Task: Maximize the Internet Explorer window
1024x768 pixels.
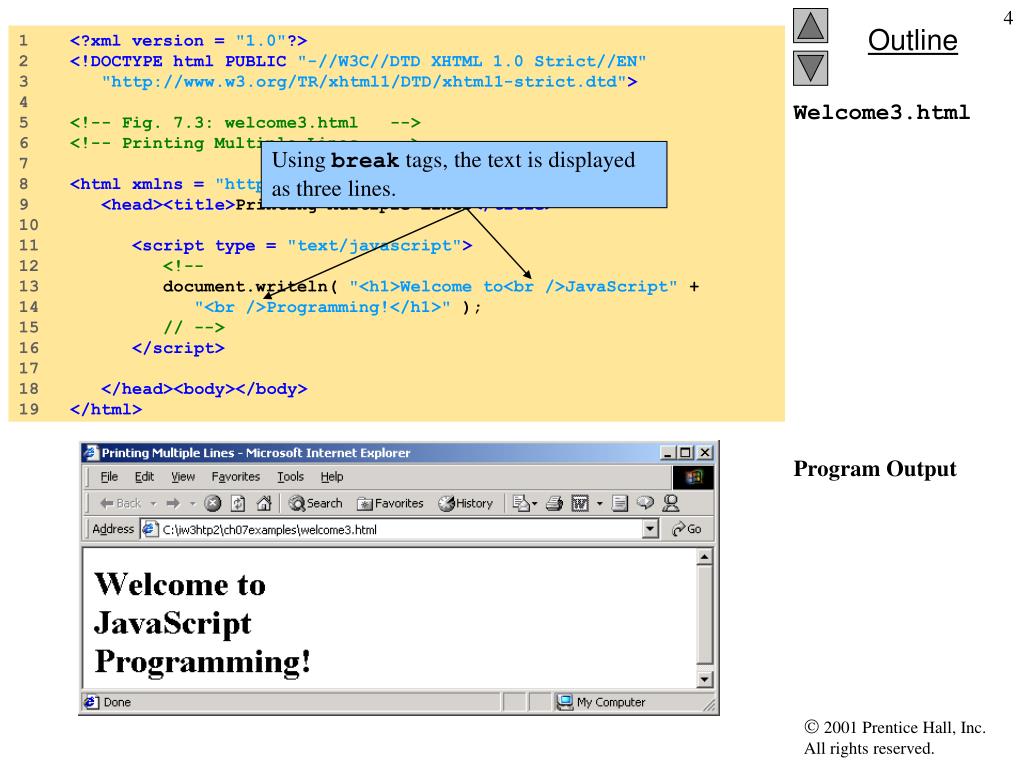Action: pos(685,453)
